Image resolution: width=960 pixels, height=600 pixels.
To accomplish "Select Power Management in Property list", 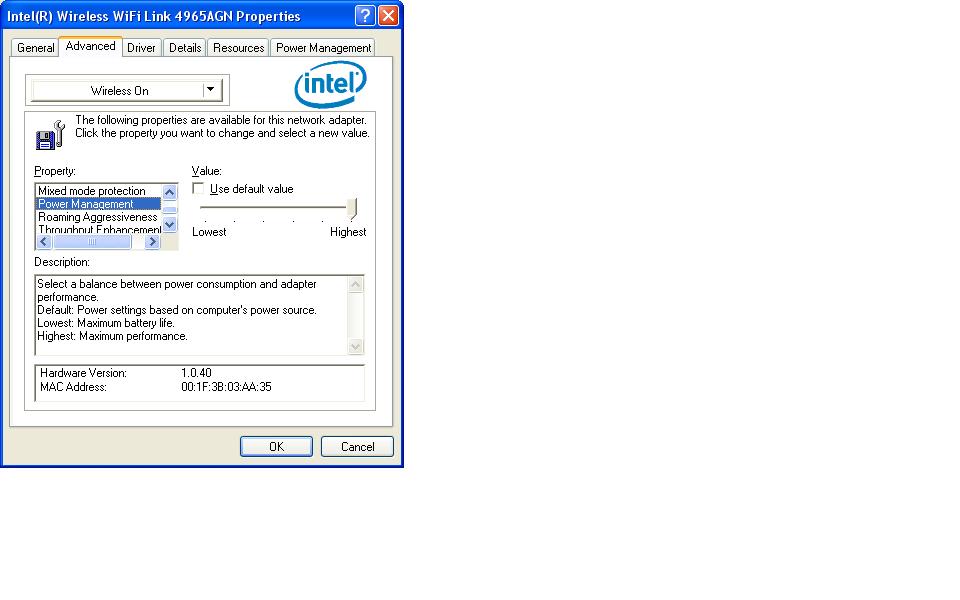I will point(98,204).
